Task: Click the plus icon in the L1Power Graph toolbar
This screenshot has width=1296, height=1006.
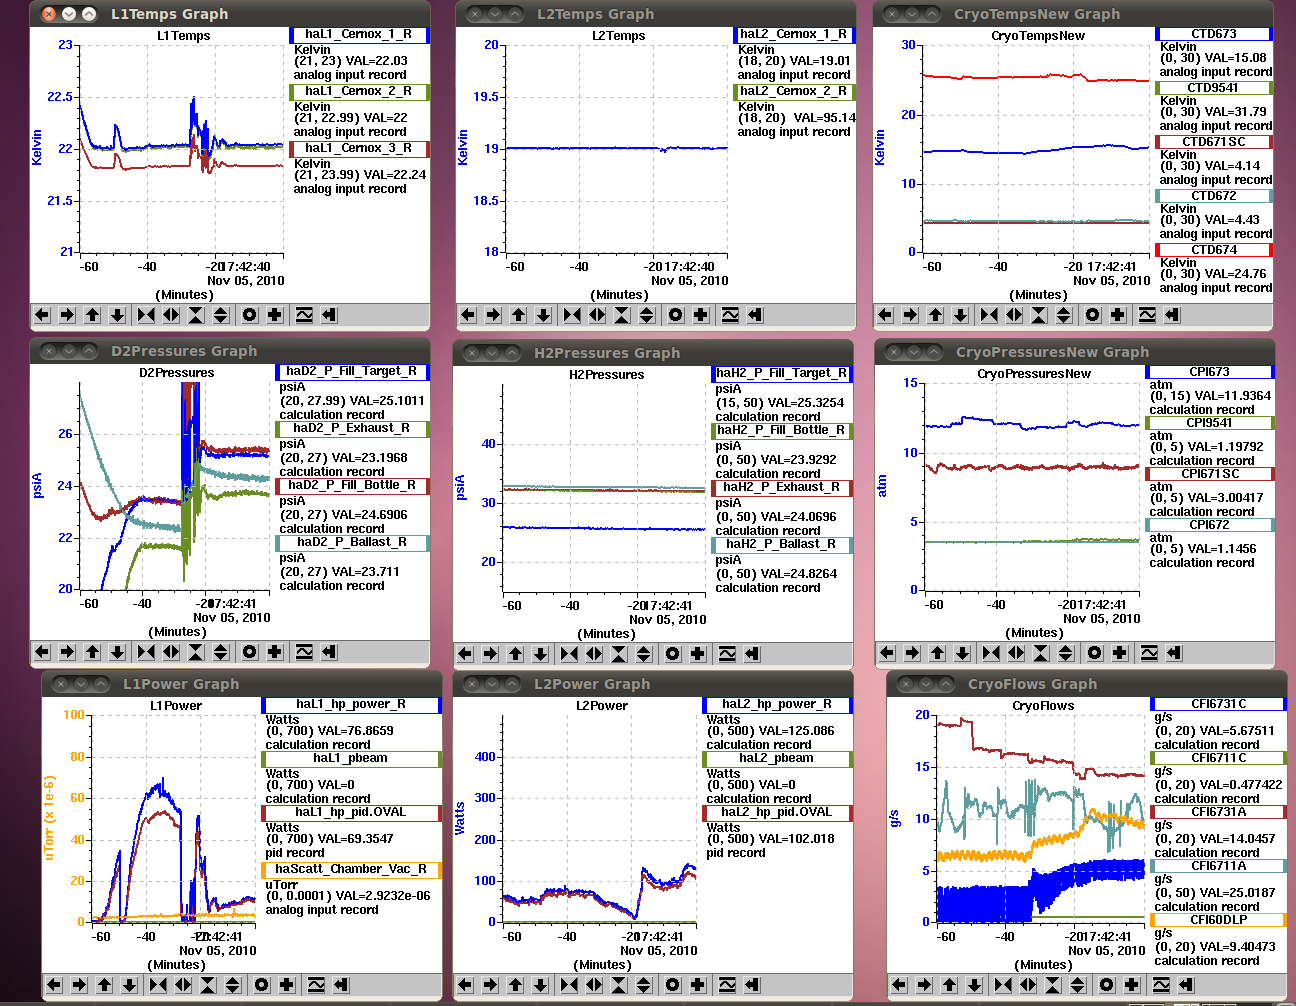Action: (286, 985)
